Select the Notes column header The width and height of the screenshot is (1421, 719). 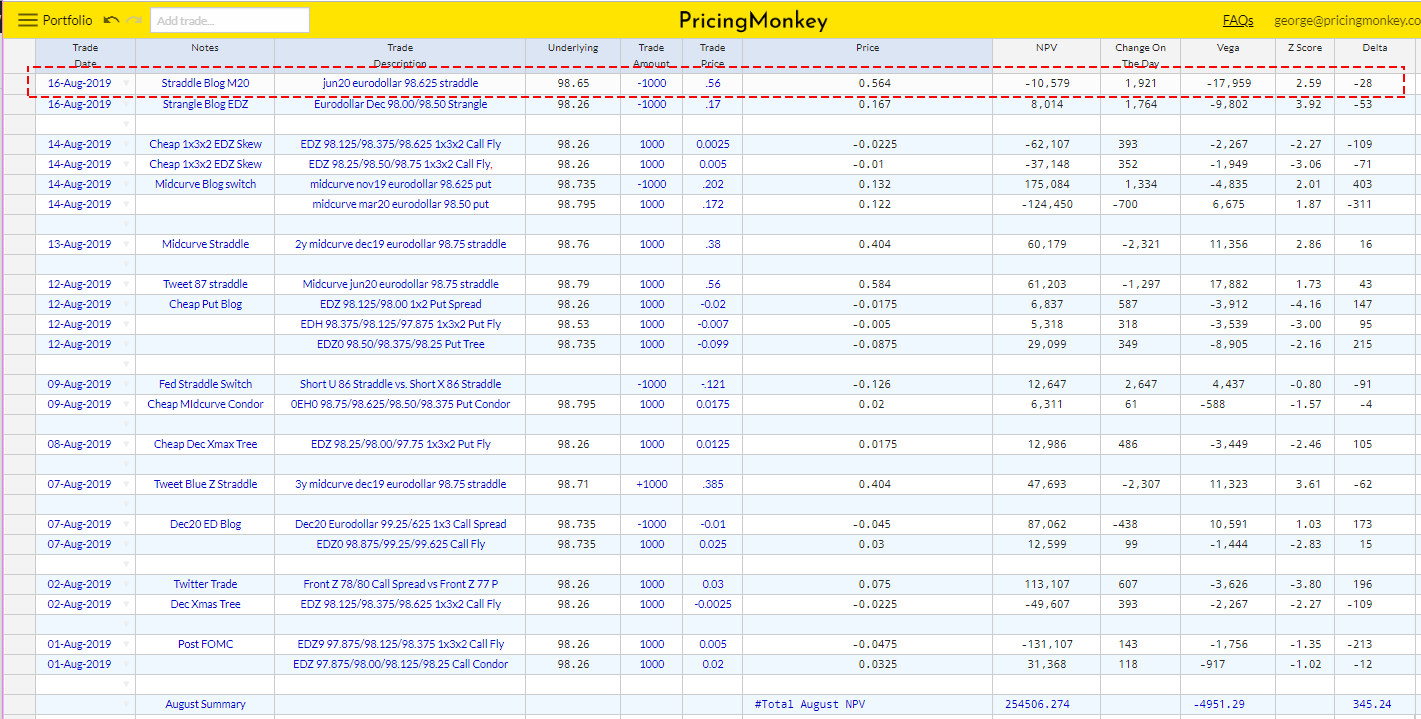tap(205, 55)
